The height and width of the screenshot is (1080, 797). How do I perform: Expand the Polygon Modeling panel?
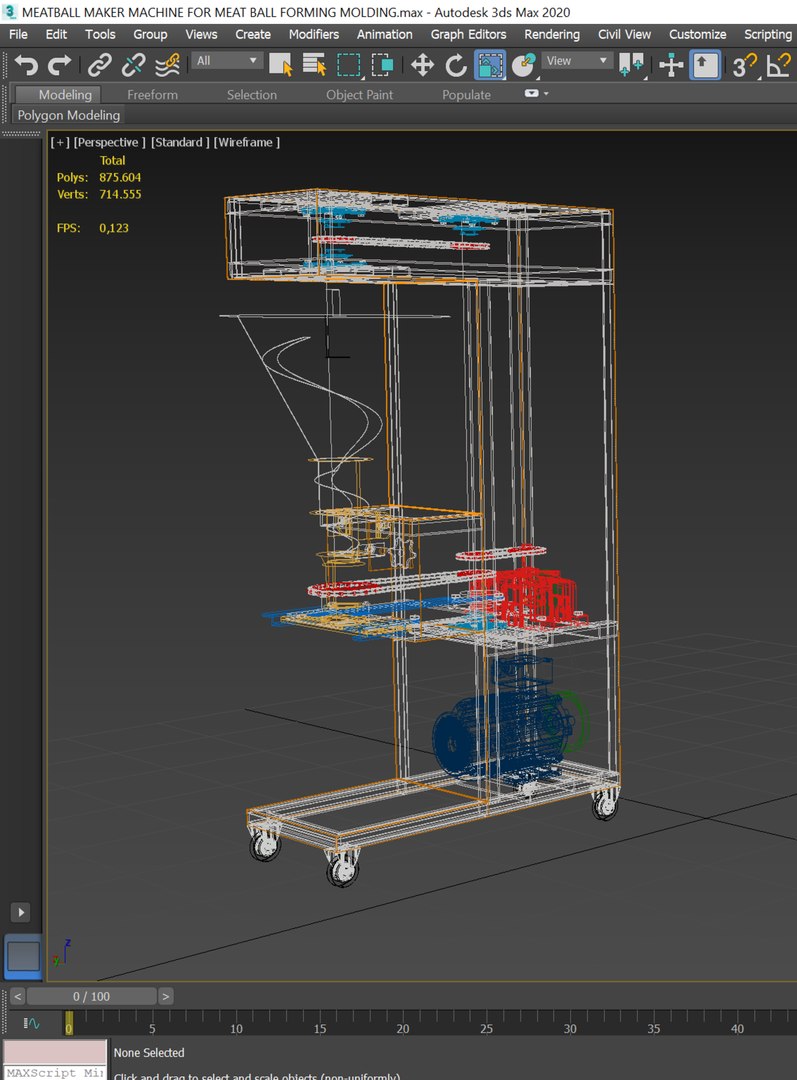coord(68,115)
